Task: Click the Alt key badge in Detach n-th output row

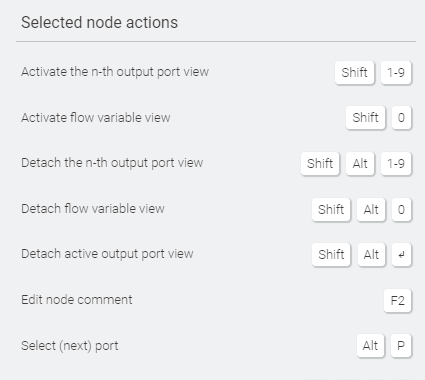Action: pyautogui.click(x=360, y=163)
